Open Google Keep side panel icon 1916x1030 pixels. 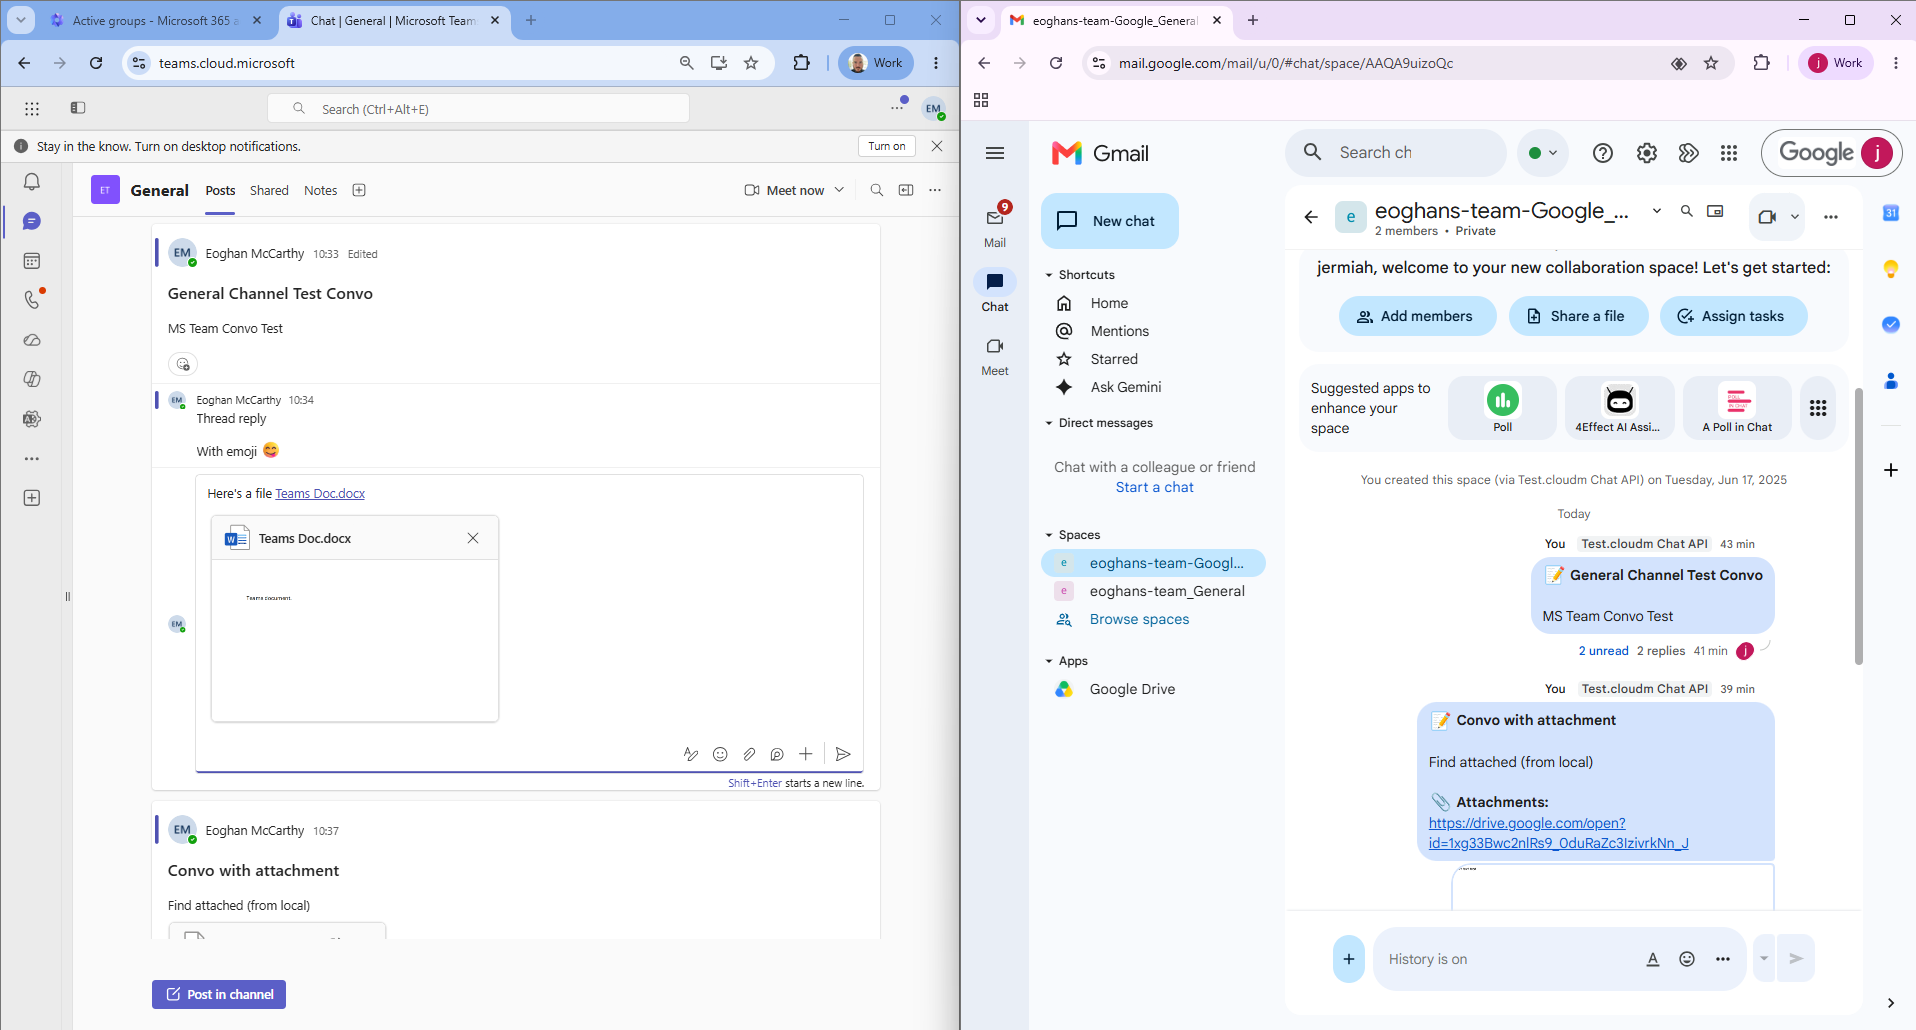[x=1891, y=269]
